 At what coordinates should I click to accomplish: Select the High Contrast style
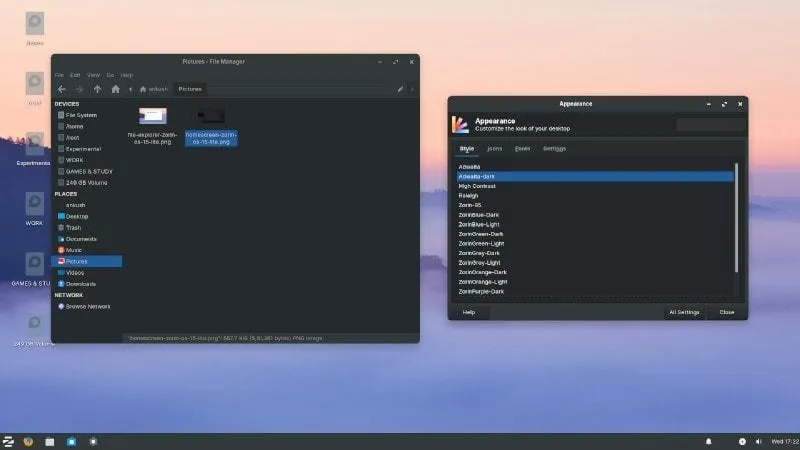click(x=478, y=186)
